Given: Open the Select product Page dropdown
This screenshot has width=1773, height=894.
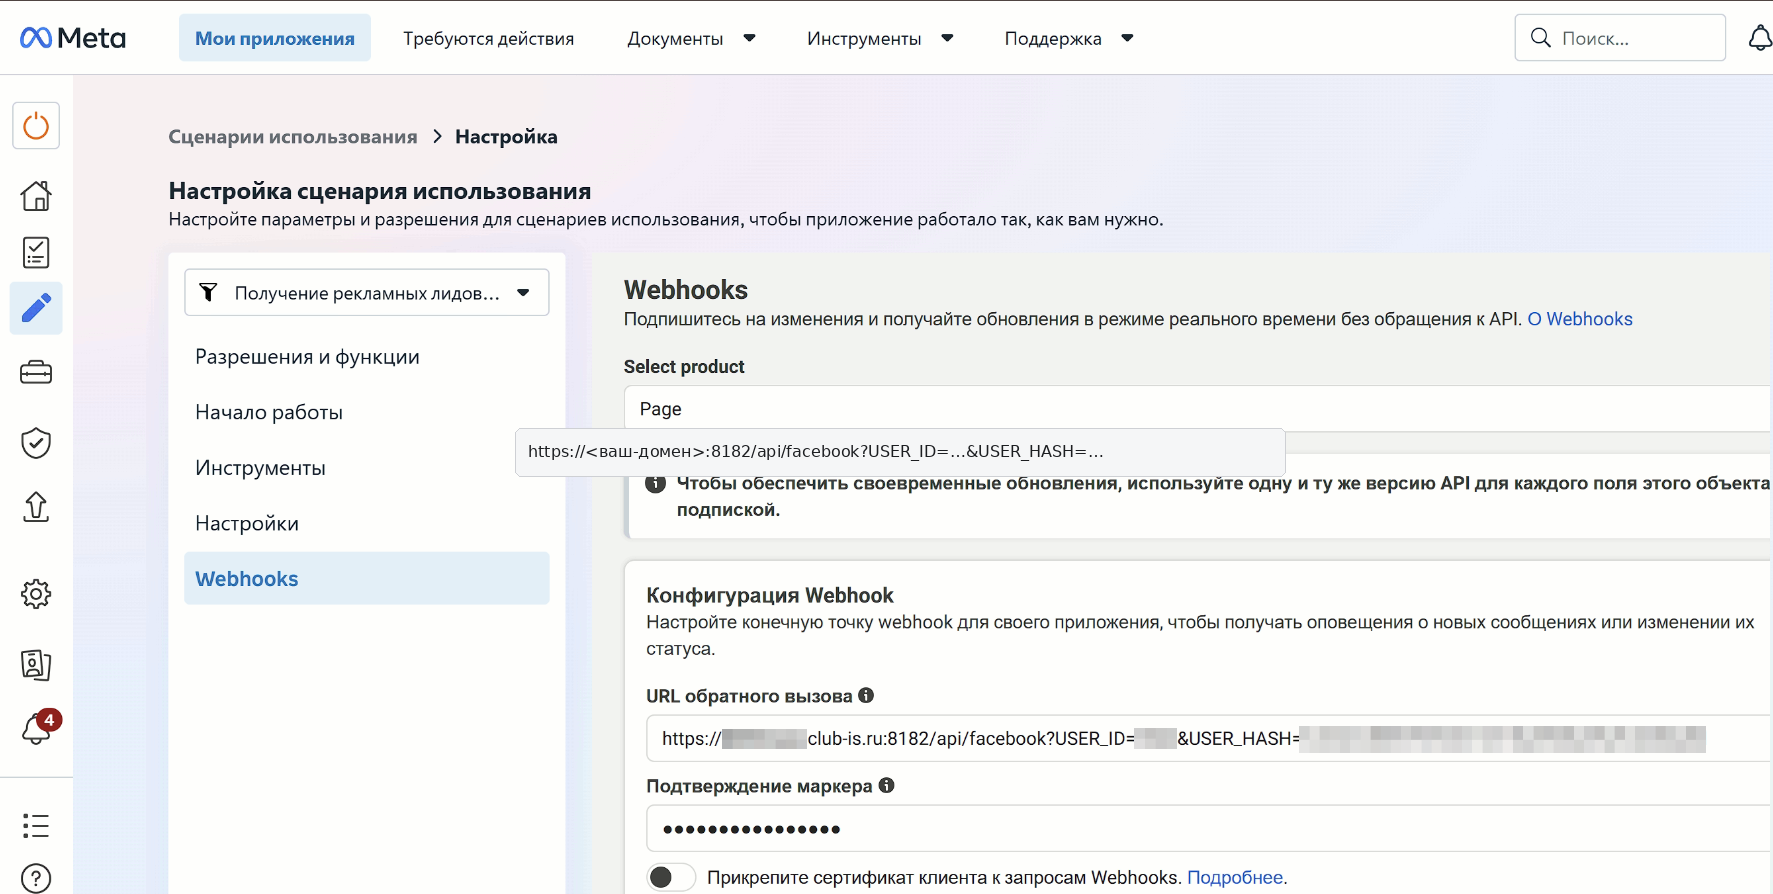Looking at the screenshot, I should click(1198, 409).
